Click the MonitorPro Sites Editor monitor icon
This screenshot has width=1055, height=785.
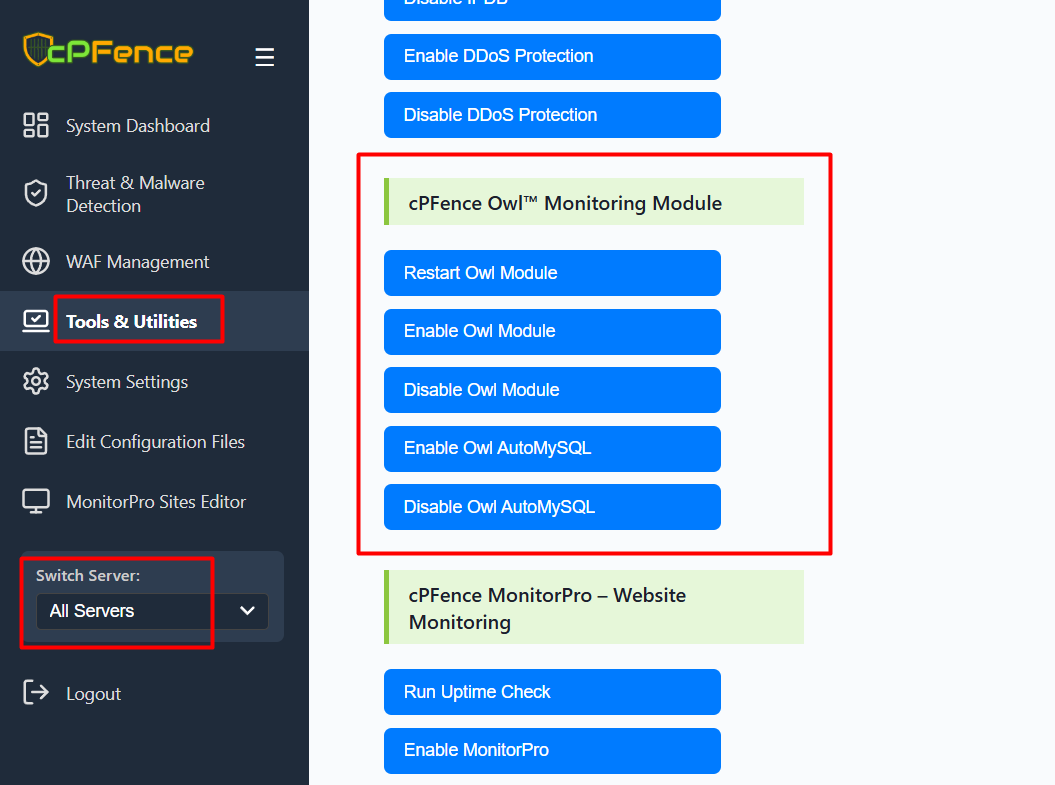[x=36, y=502]
